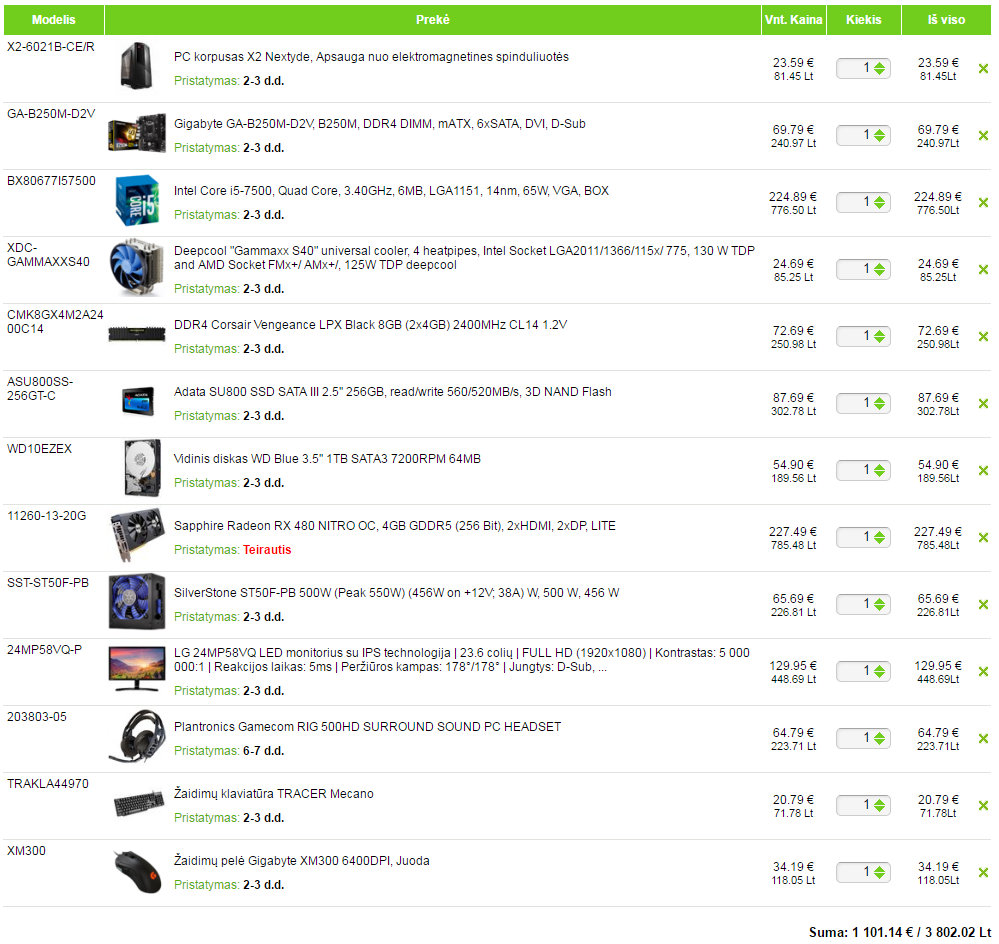Viewport: 999px width, 944px height.
Task: Adjust quantity stepper for LG 24MP58VQ monitor
Action: [x=879, y=671]
